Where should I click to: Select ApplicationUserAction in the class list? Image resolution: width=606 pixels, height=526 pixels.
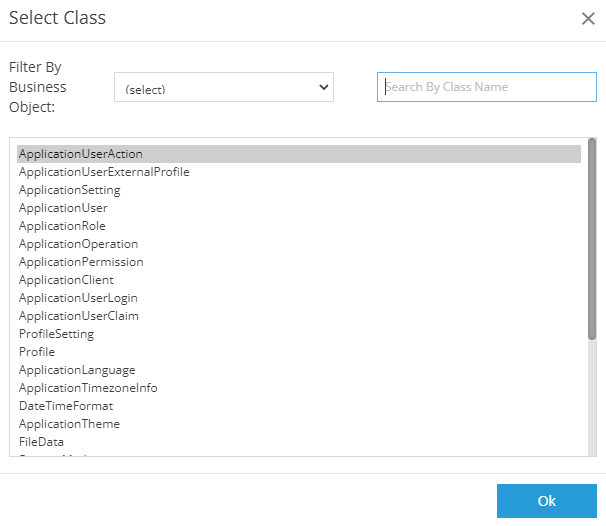coord(81,154)
